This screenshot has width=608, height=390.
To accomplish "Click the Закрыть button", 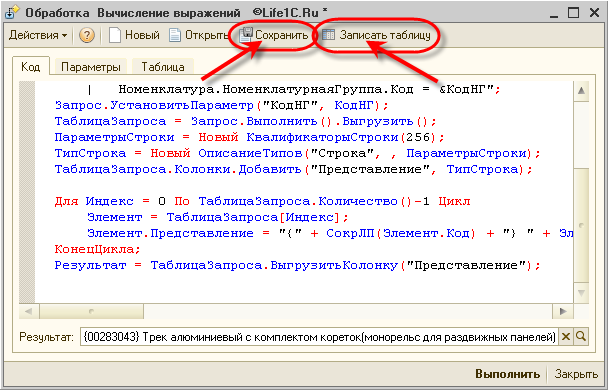I will pos(576,374).
